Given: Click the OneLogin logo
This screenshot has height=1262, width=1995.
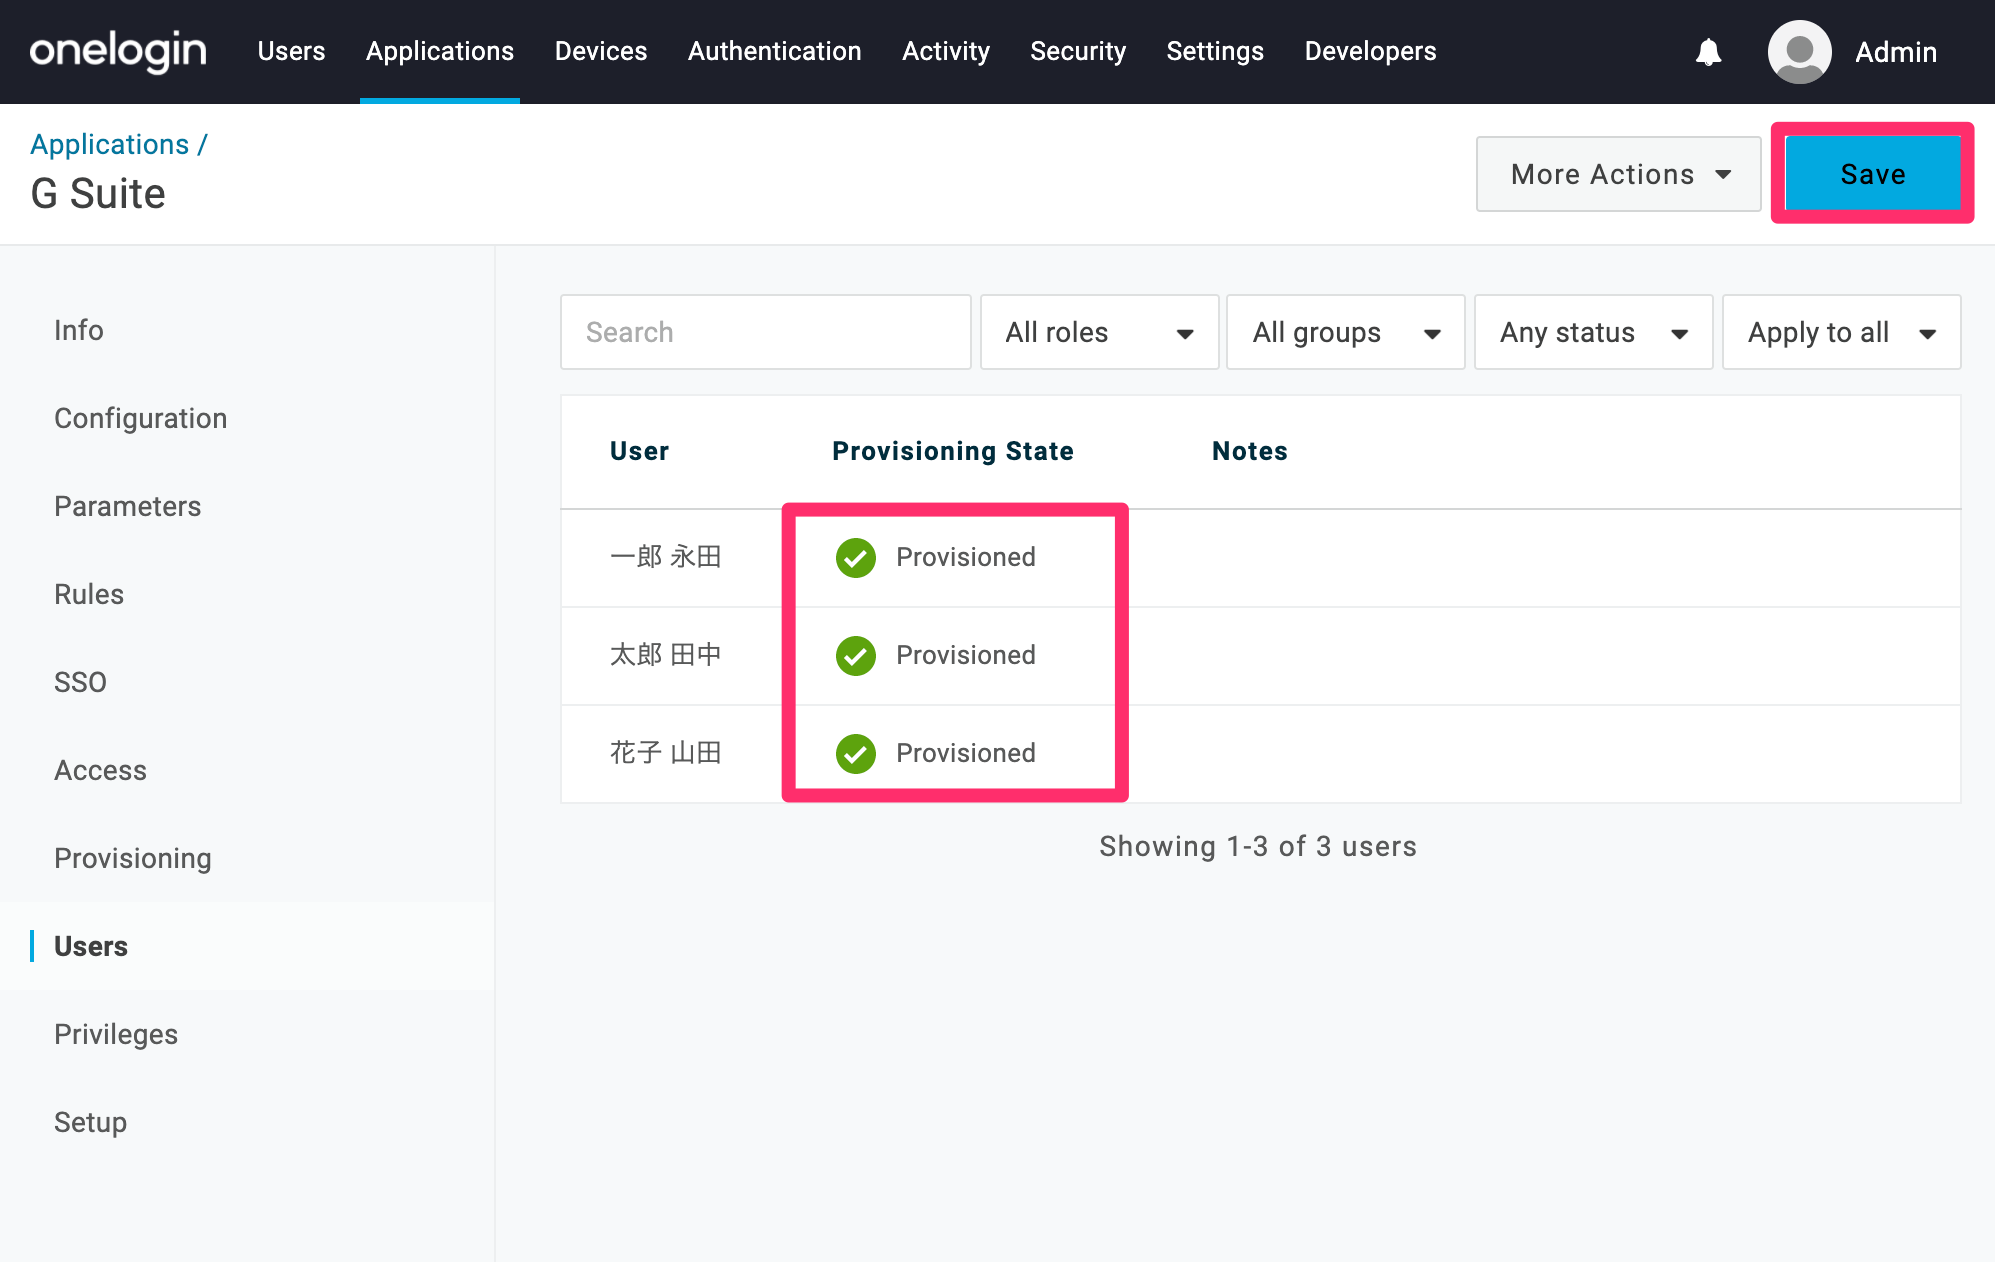Looking at the screenshot, I should coord(118,51).
